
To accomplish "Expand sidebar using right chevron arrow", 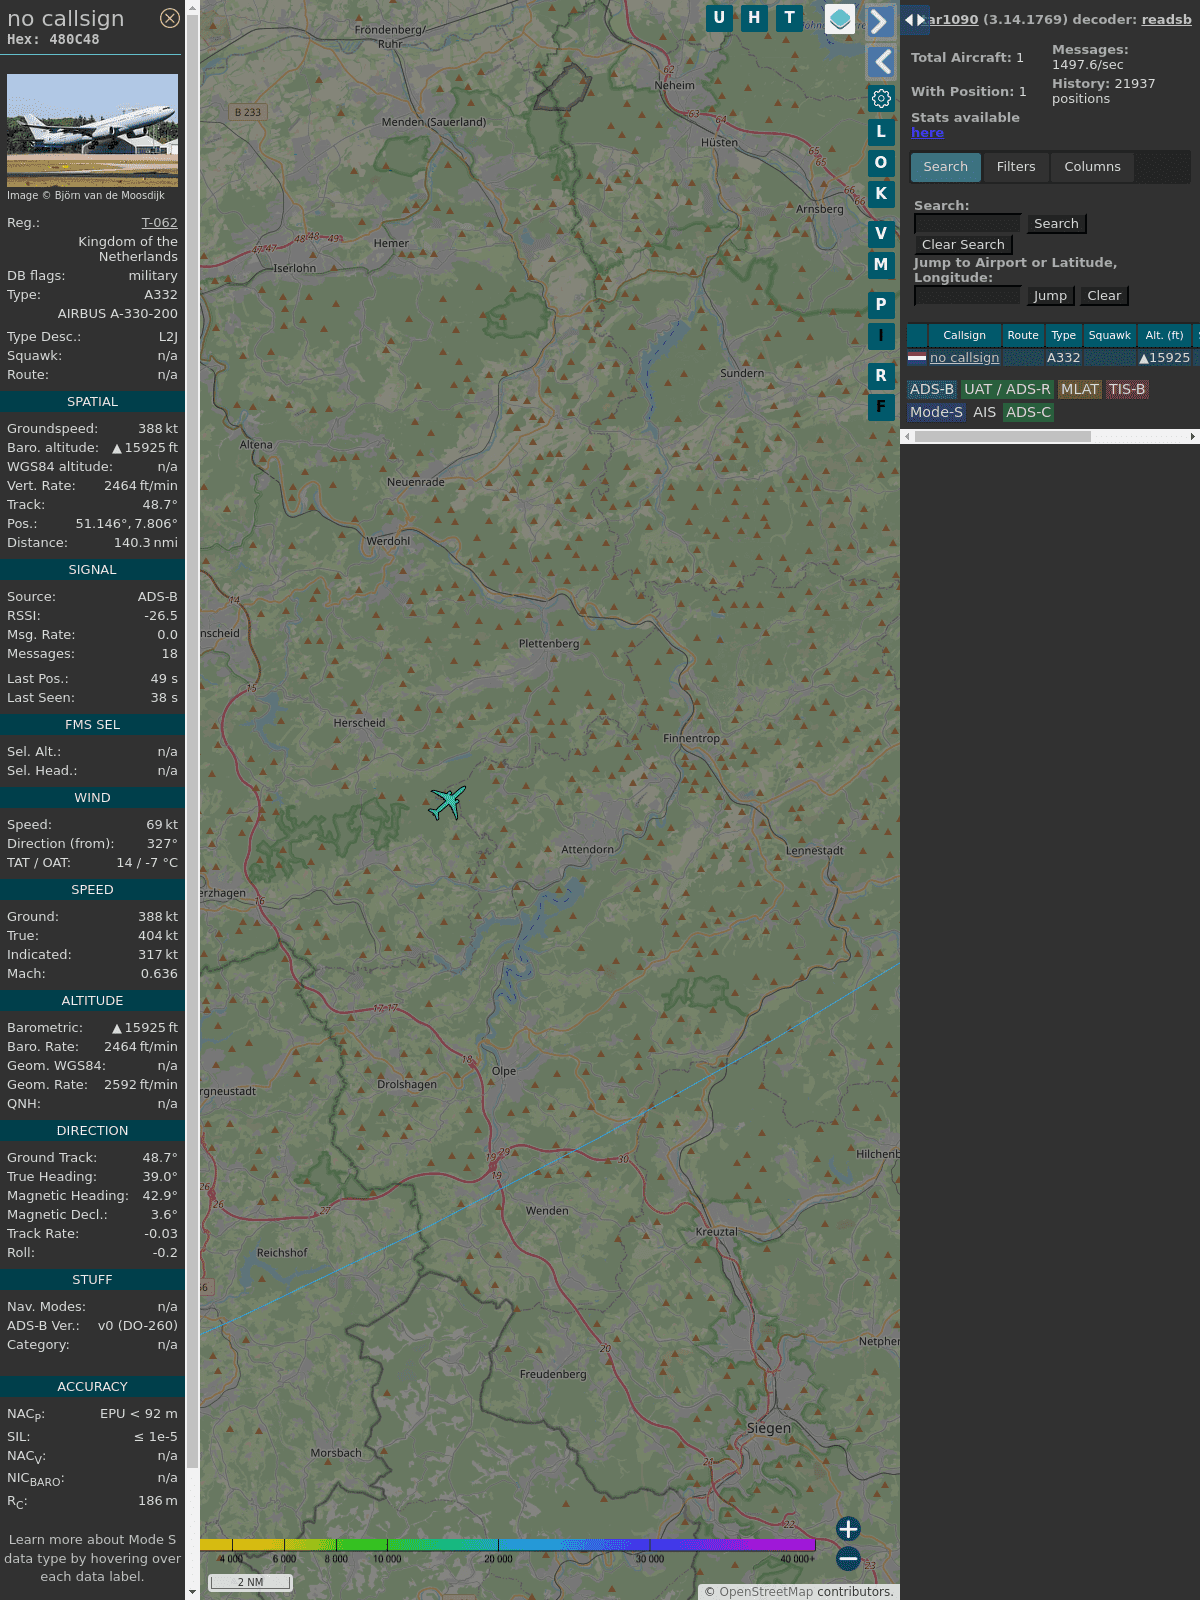I will pyautogui.click(x=880, y=22).
